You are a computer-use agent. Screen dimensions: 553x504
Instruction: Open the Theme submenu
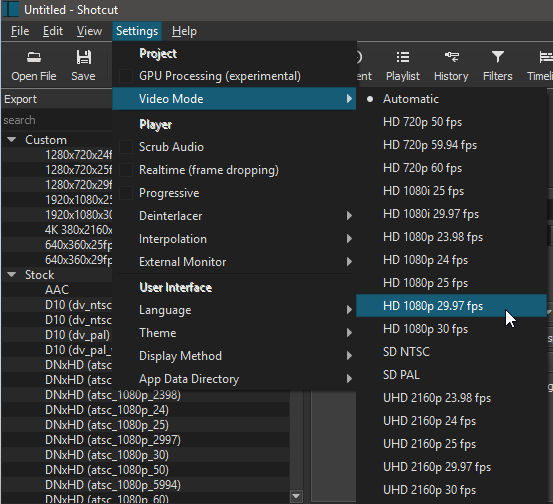tap(234, 333)
